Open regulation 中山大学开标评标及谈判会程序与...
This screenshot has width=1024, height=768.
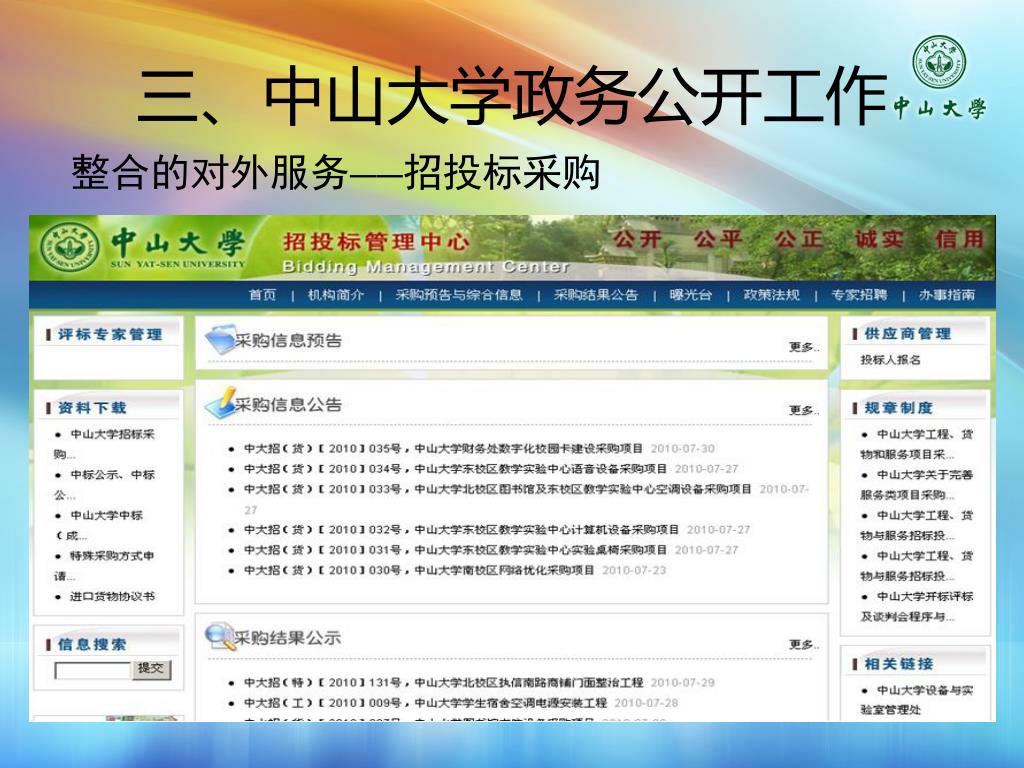coord(917,606)
